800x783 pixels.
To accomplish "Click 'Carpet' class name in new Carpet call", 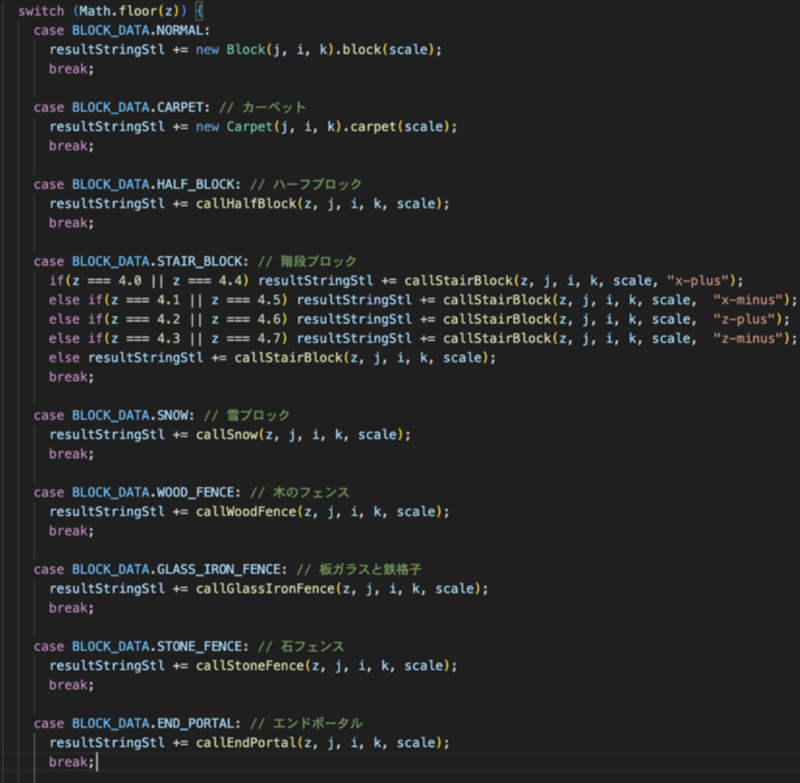I will [x=250, y=127].
